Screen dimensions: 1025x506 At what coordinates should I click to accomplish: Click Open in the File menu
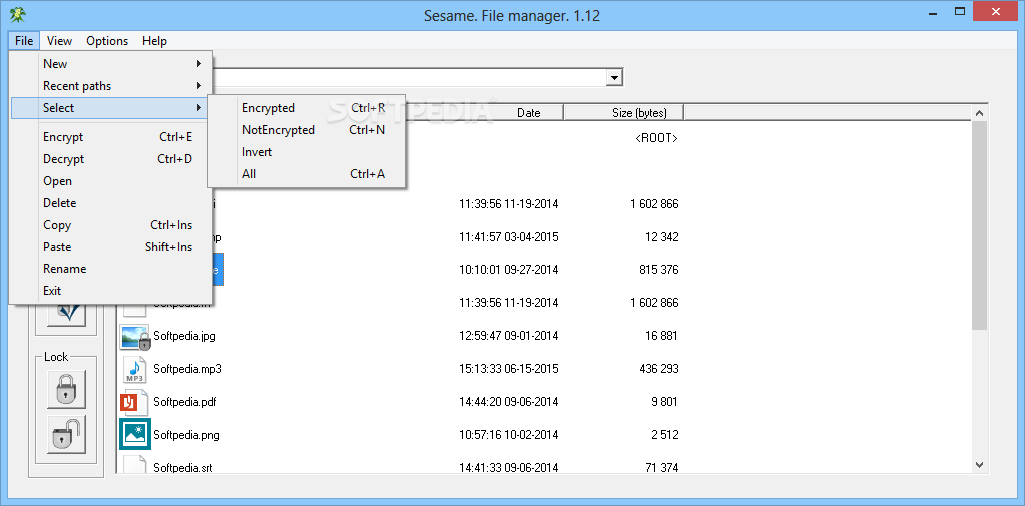[x=111, y=181]
